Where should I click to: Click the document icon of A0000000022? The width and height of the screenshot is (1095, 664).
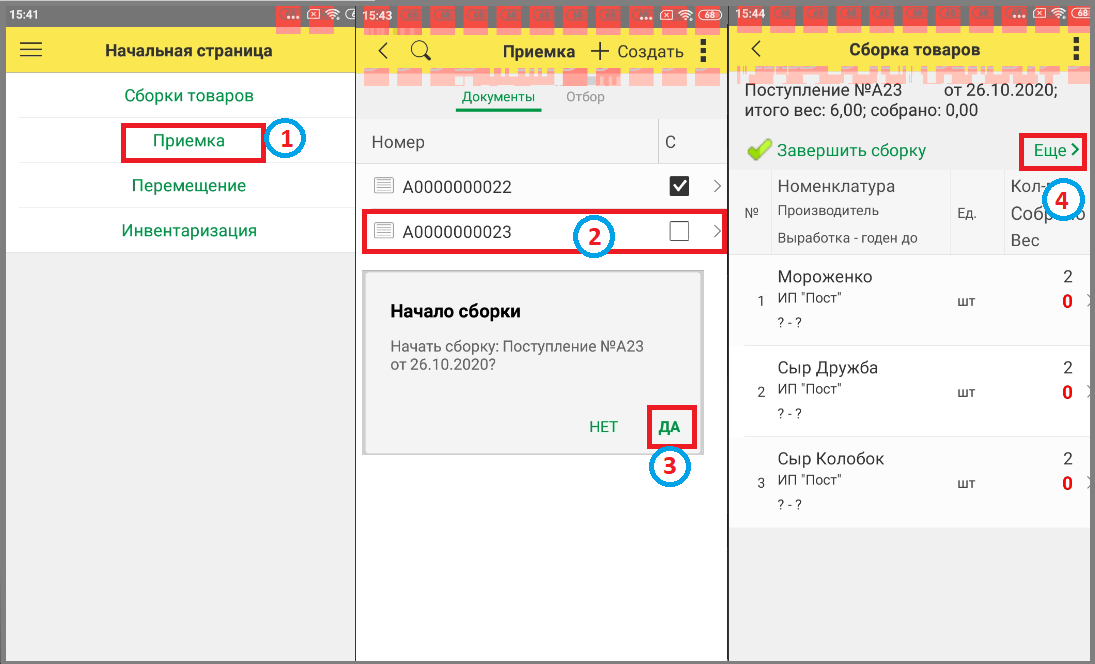point(383,185)
